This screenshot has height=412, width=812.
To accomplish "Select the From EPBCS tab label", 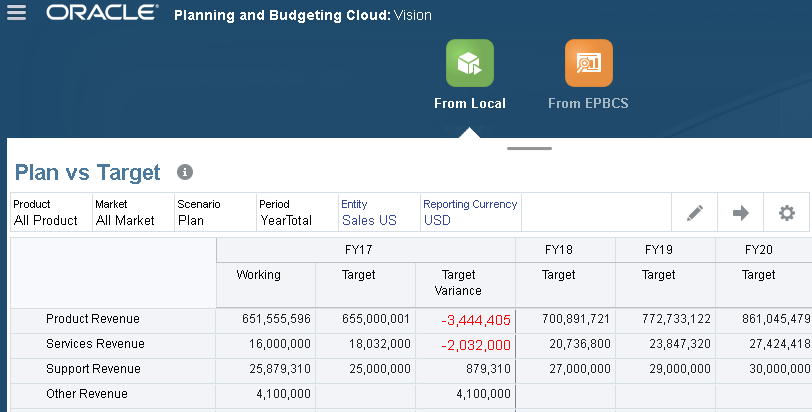I will point(588,103).
